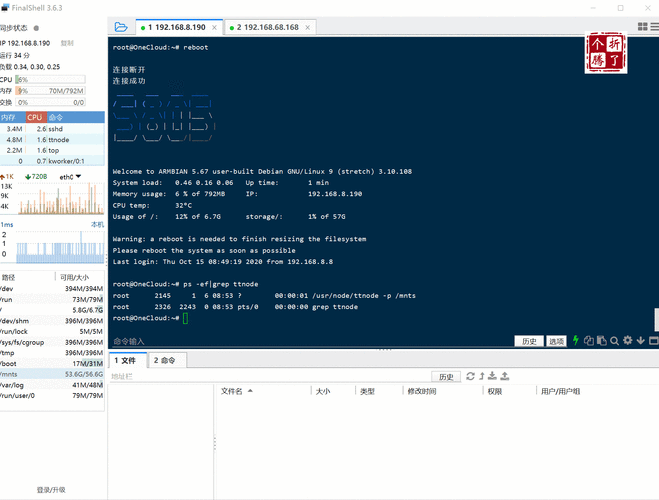Sort processes by CPU column
Viewport: 659px width, 500px height.
click(35, 117)
